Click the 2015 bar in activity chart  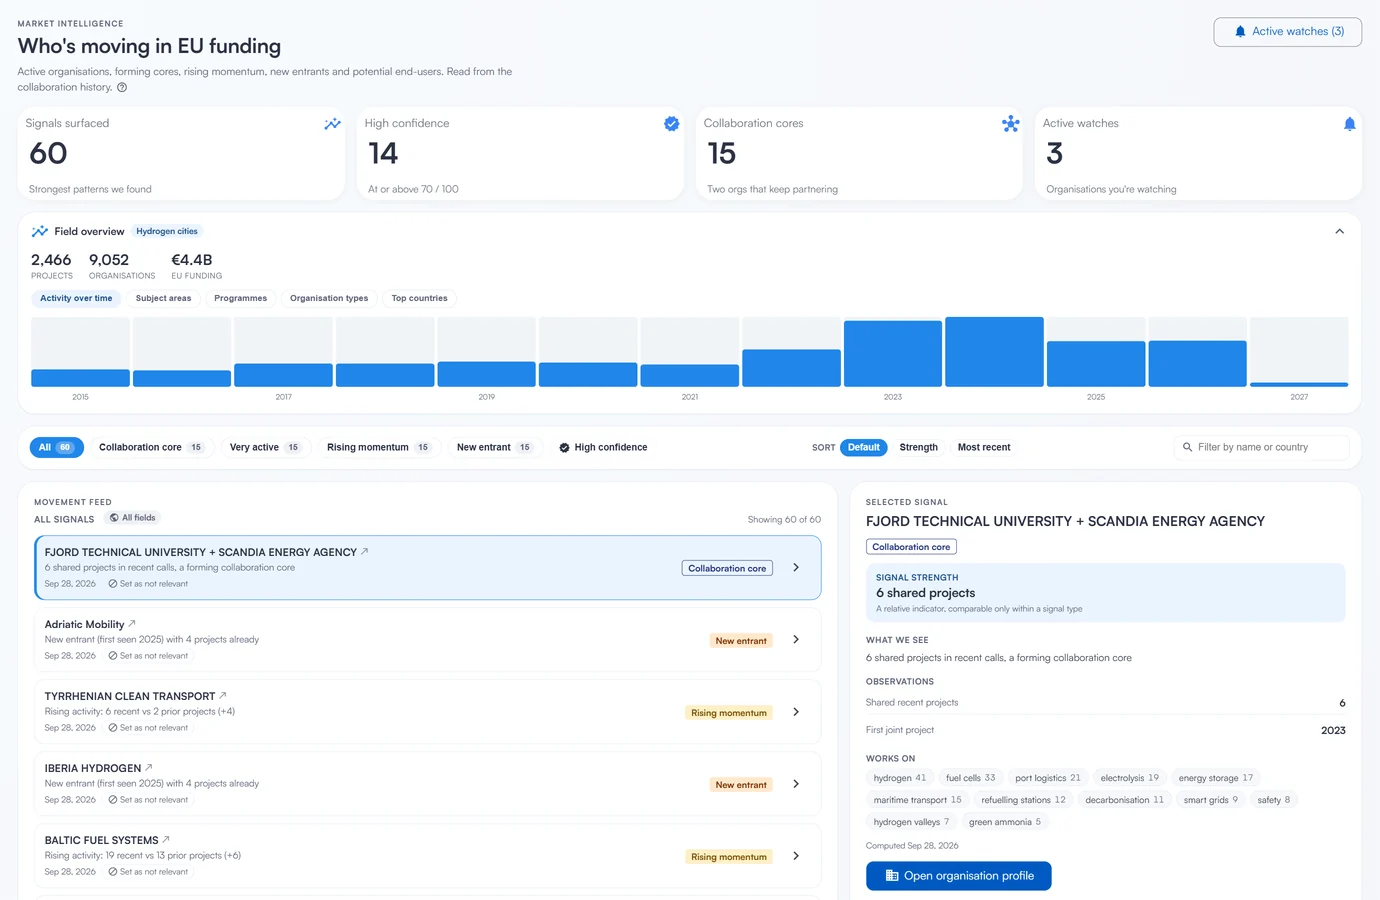80,378
